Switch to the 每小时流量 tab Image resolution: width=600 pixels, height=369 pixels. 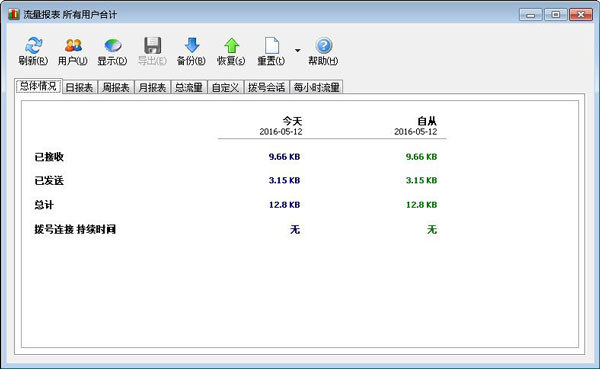[x=316, y=87]
